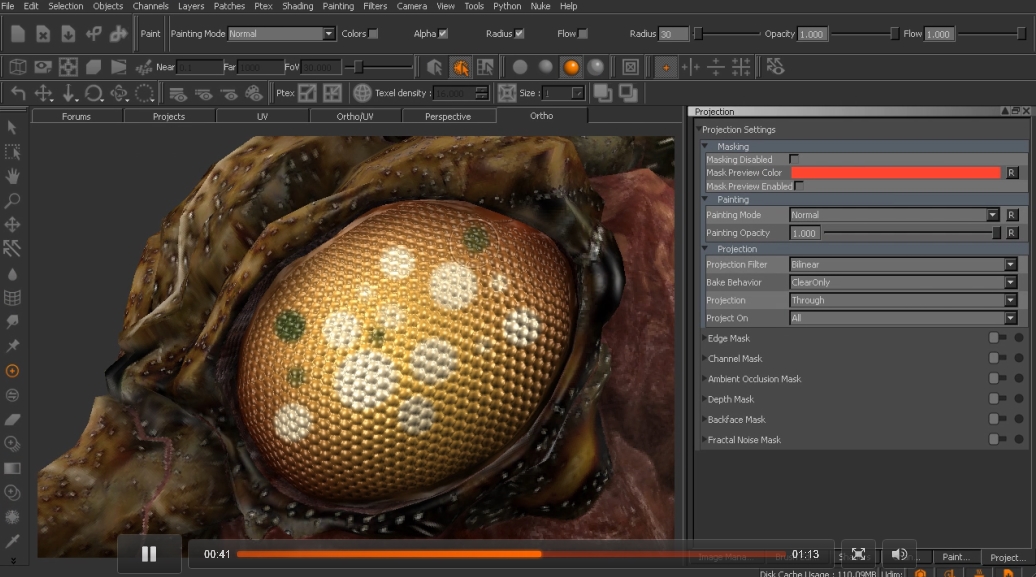Select the pin tool in the sidebar
The image size is (1036, 577).
coord(12,346)
